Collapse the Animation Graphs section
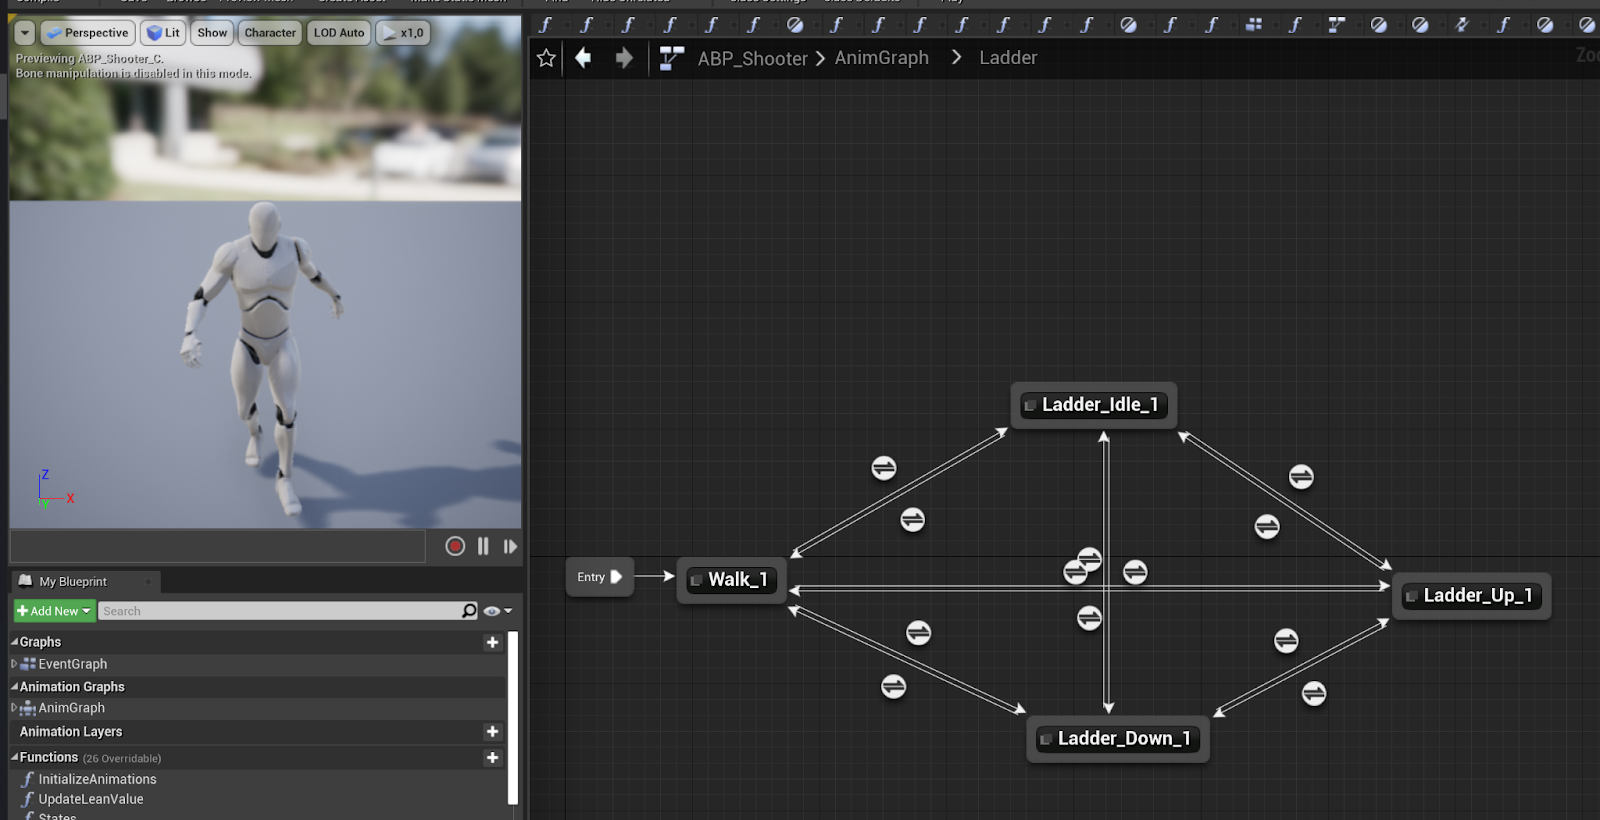The width and height of the screenshot is (1600, 820). (x=14, y=686)
